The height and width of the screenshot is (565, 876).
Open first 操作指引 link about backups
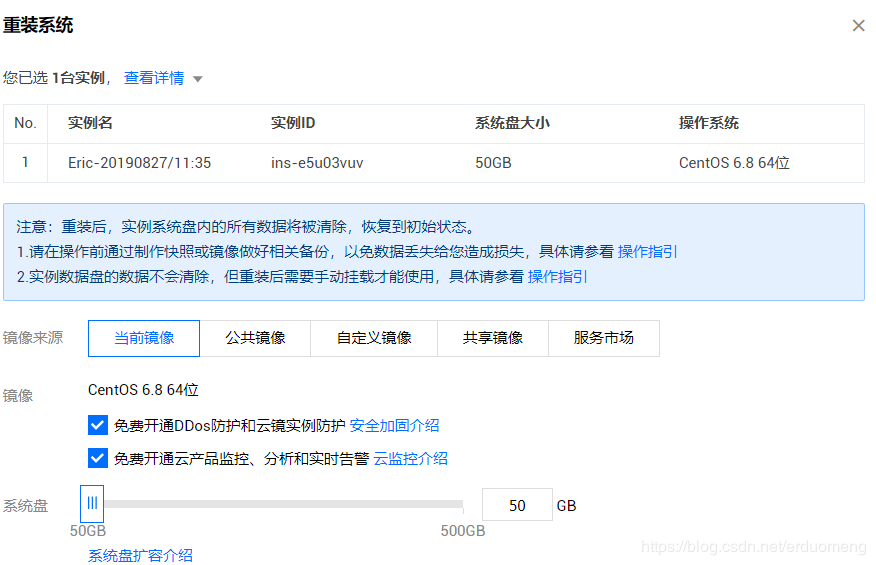[x=647, y=251]
